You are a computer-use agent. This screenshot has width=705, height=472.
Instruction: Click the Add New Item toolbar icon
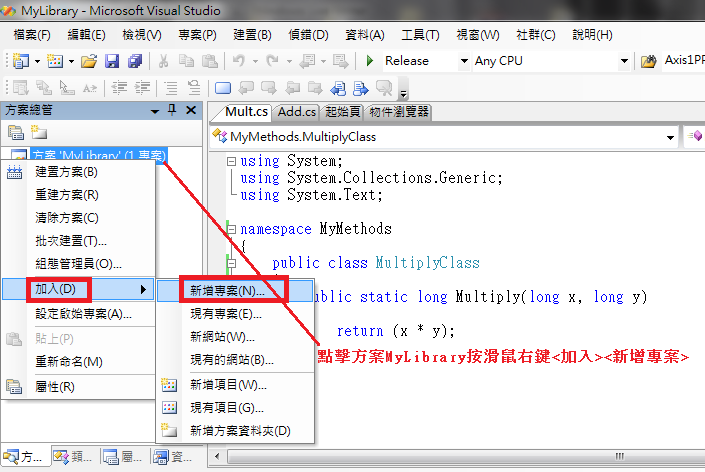coord(55,61)
